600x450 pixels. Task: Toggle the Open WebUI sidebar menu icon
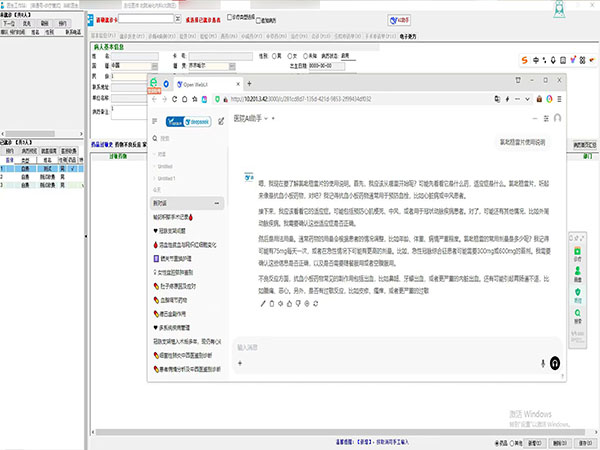point(155,121)
